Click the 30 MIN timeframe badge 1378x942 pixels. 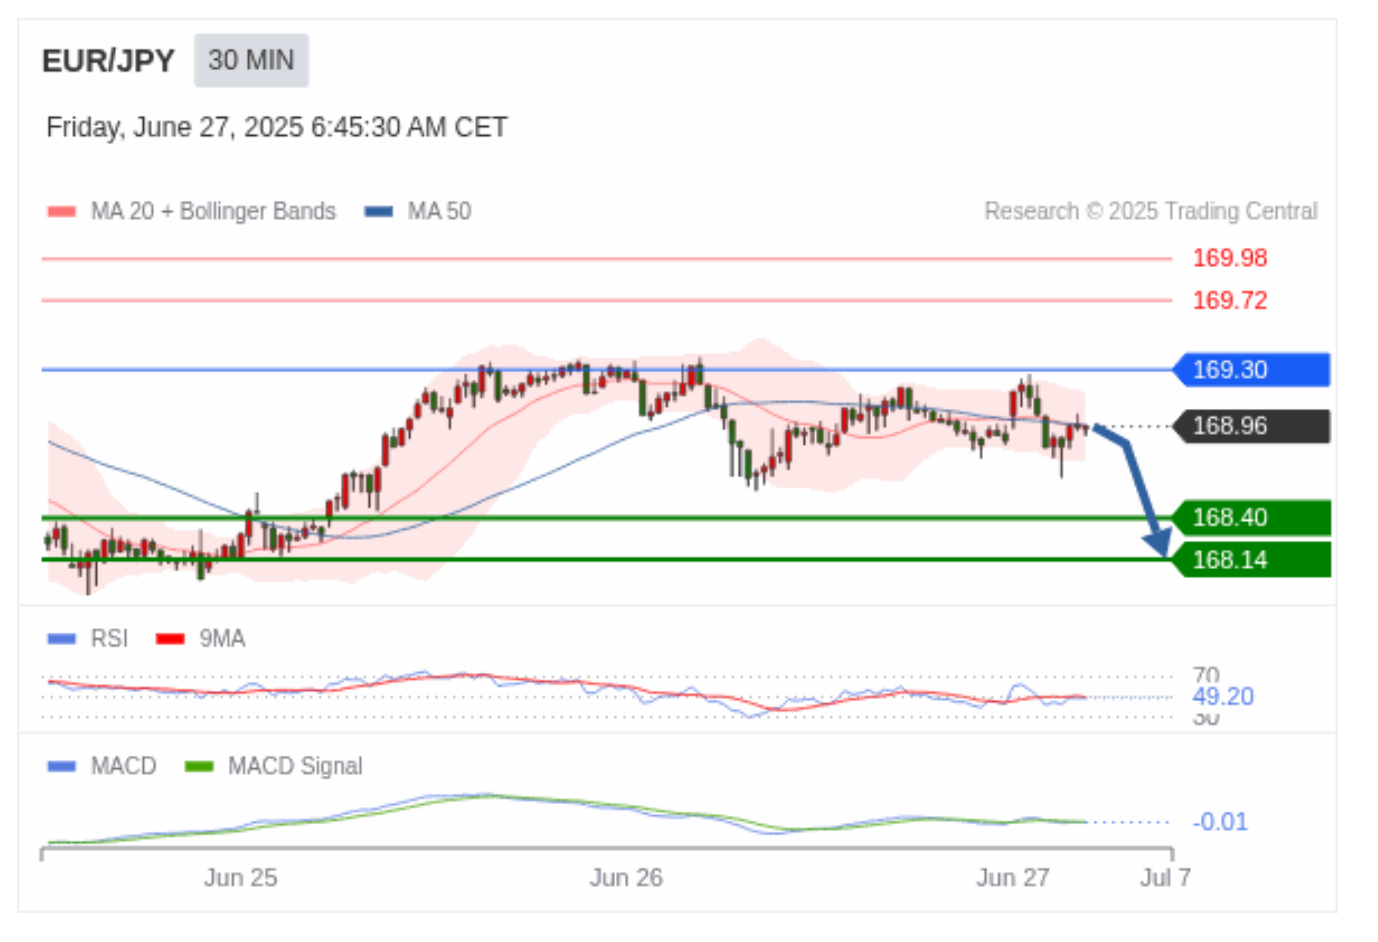click(251, 60)
